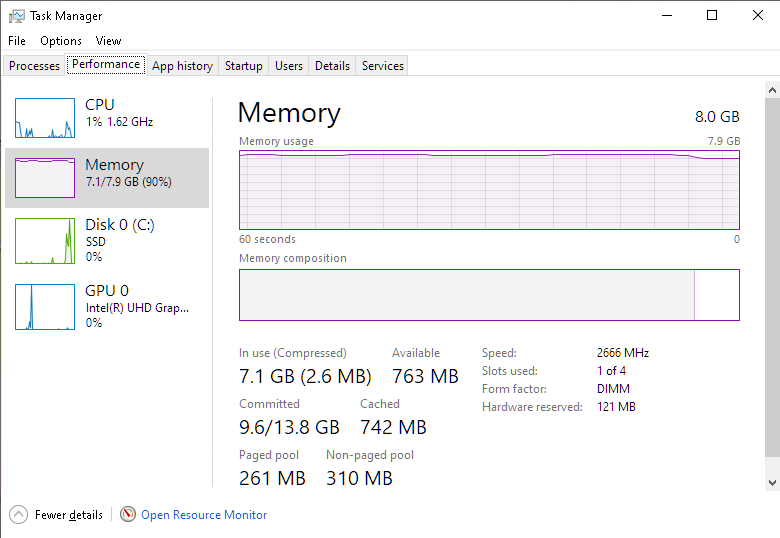The image size is (780, 538).
Task: Click the Cached value 742 MB
Action: [393, 427]
